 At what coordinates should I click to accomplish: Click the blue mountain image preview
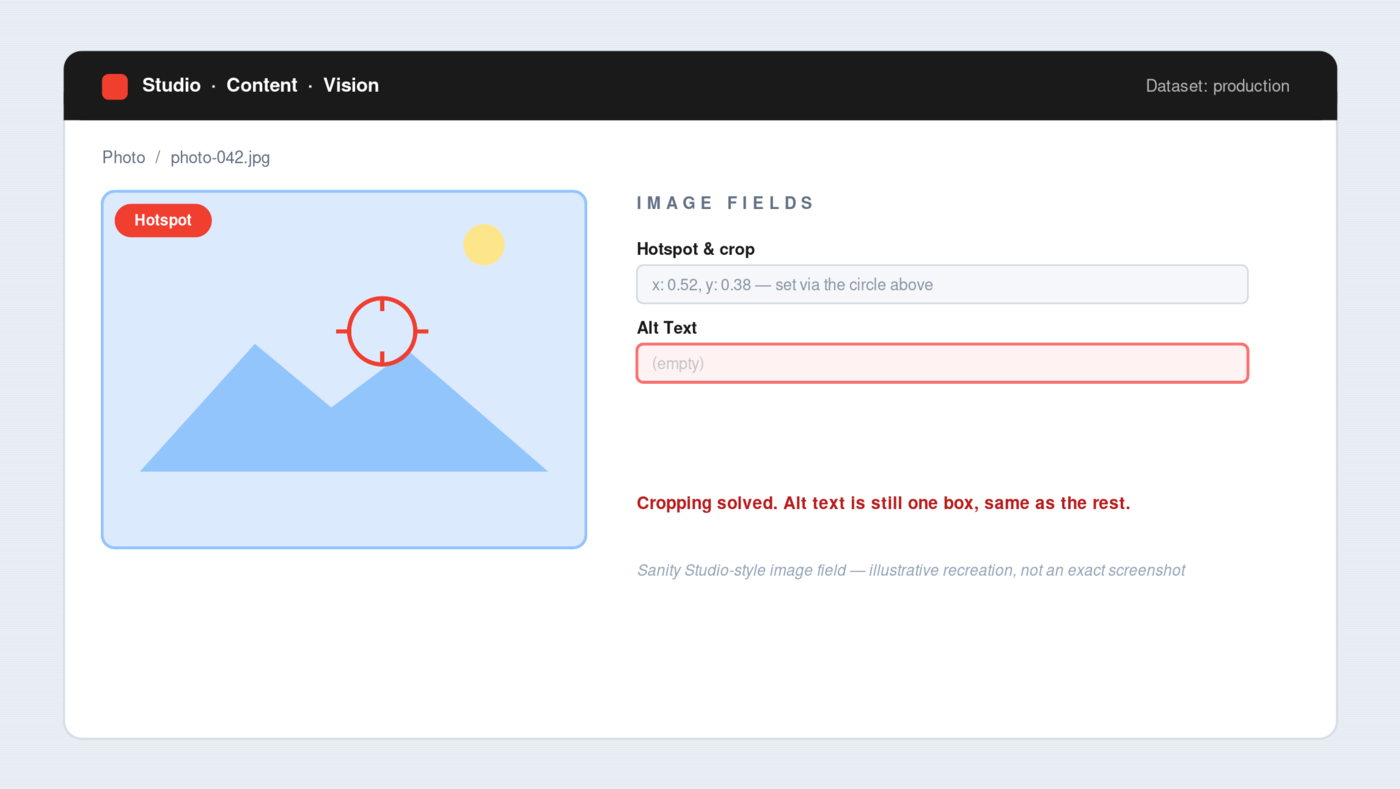click(344, 369)
